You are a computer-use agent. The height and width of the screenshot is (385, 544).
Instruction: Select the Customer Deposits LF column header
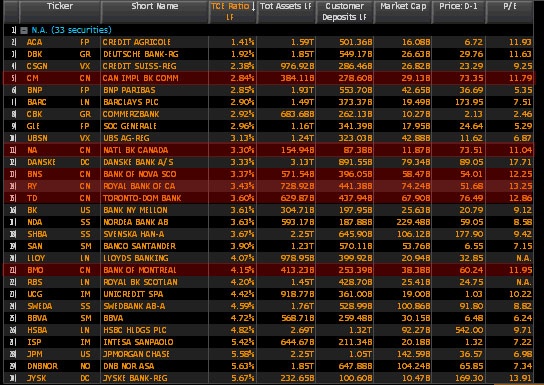[345, 11]
